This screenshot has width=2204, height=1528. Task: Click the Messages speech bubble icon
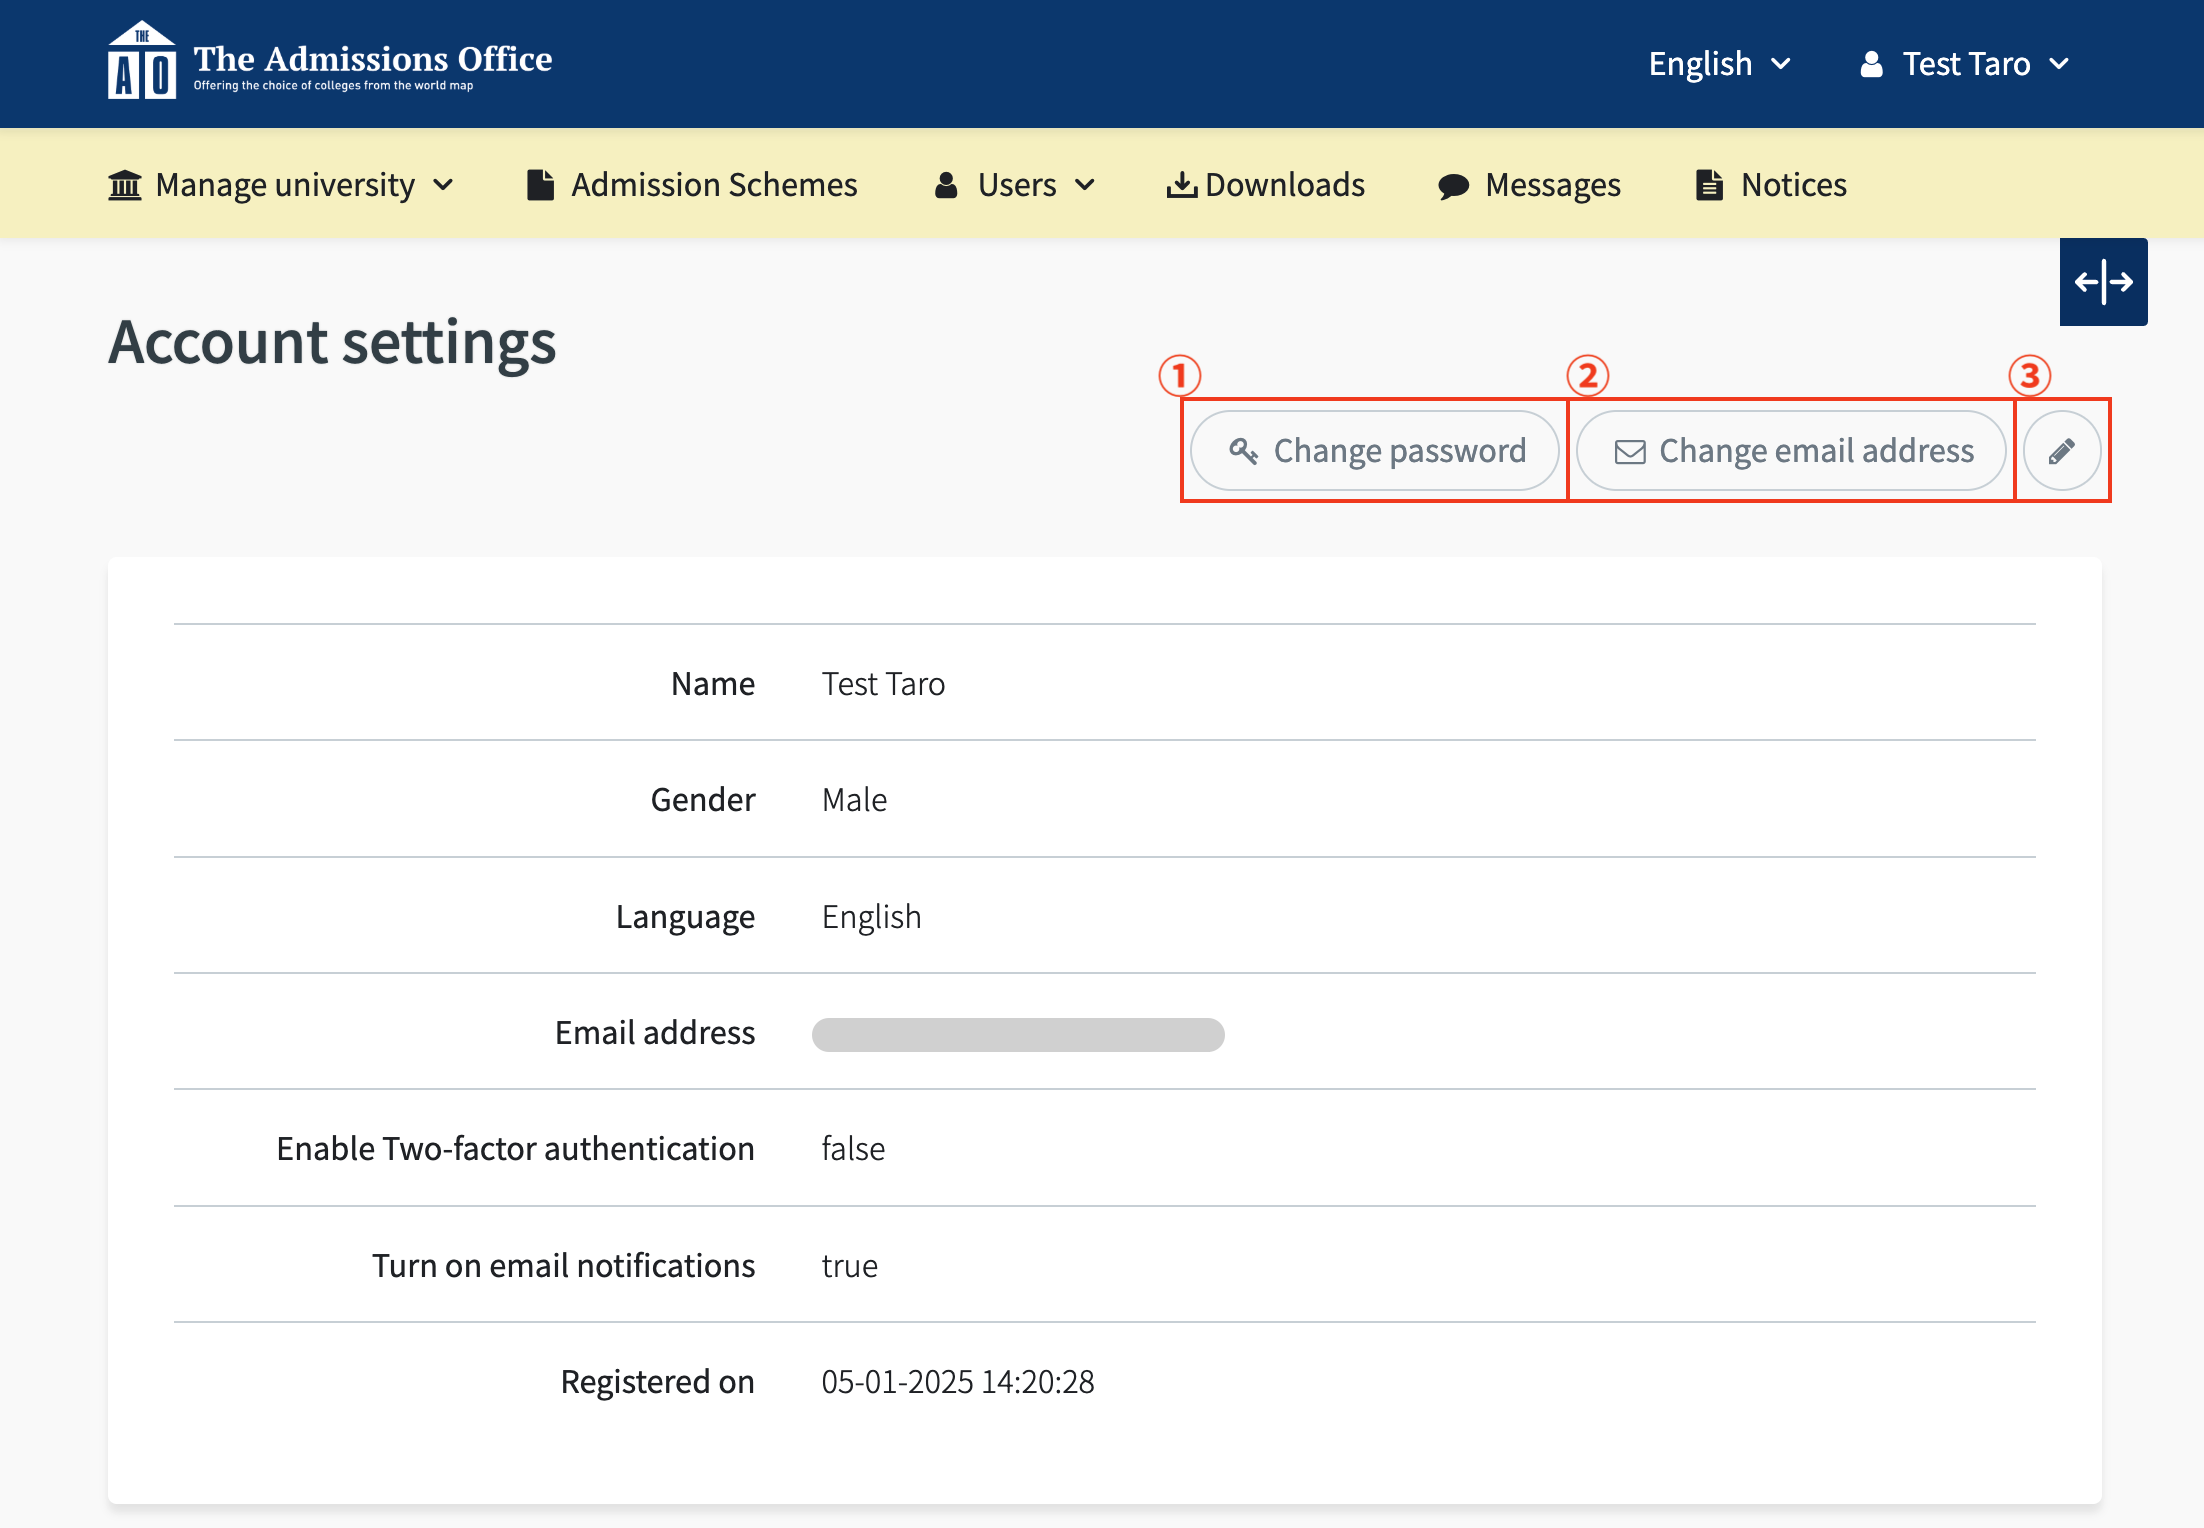[1453, 186]
